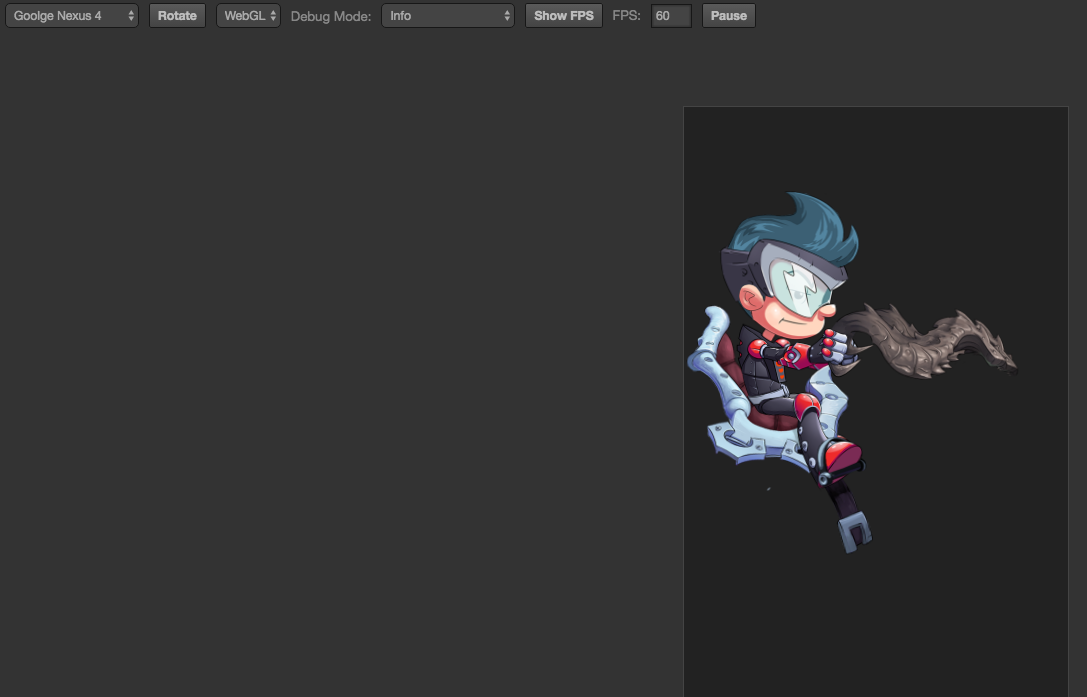Click the Show FPS button
The height and width of the screenshot is (697, 1087).
(564, 15)
